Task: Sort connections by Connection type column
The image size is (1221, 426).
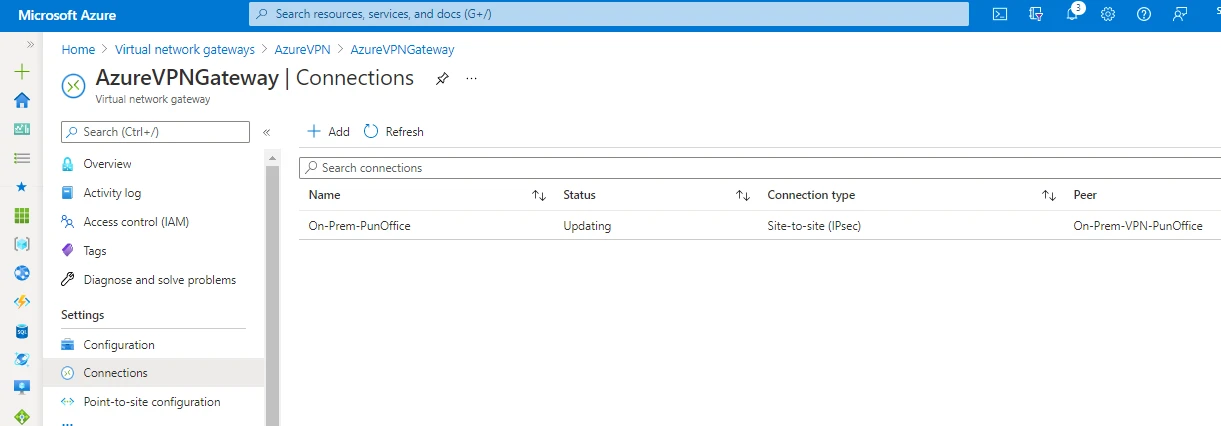Action: click(x=1049, y=195)
